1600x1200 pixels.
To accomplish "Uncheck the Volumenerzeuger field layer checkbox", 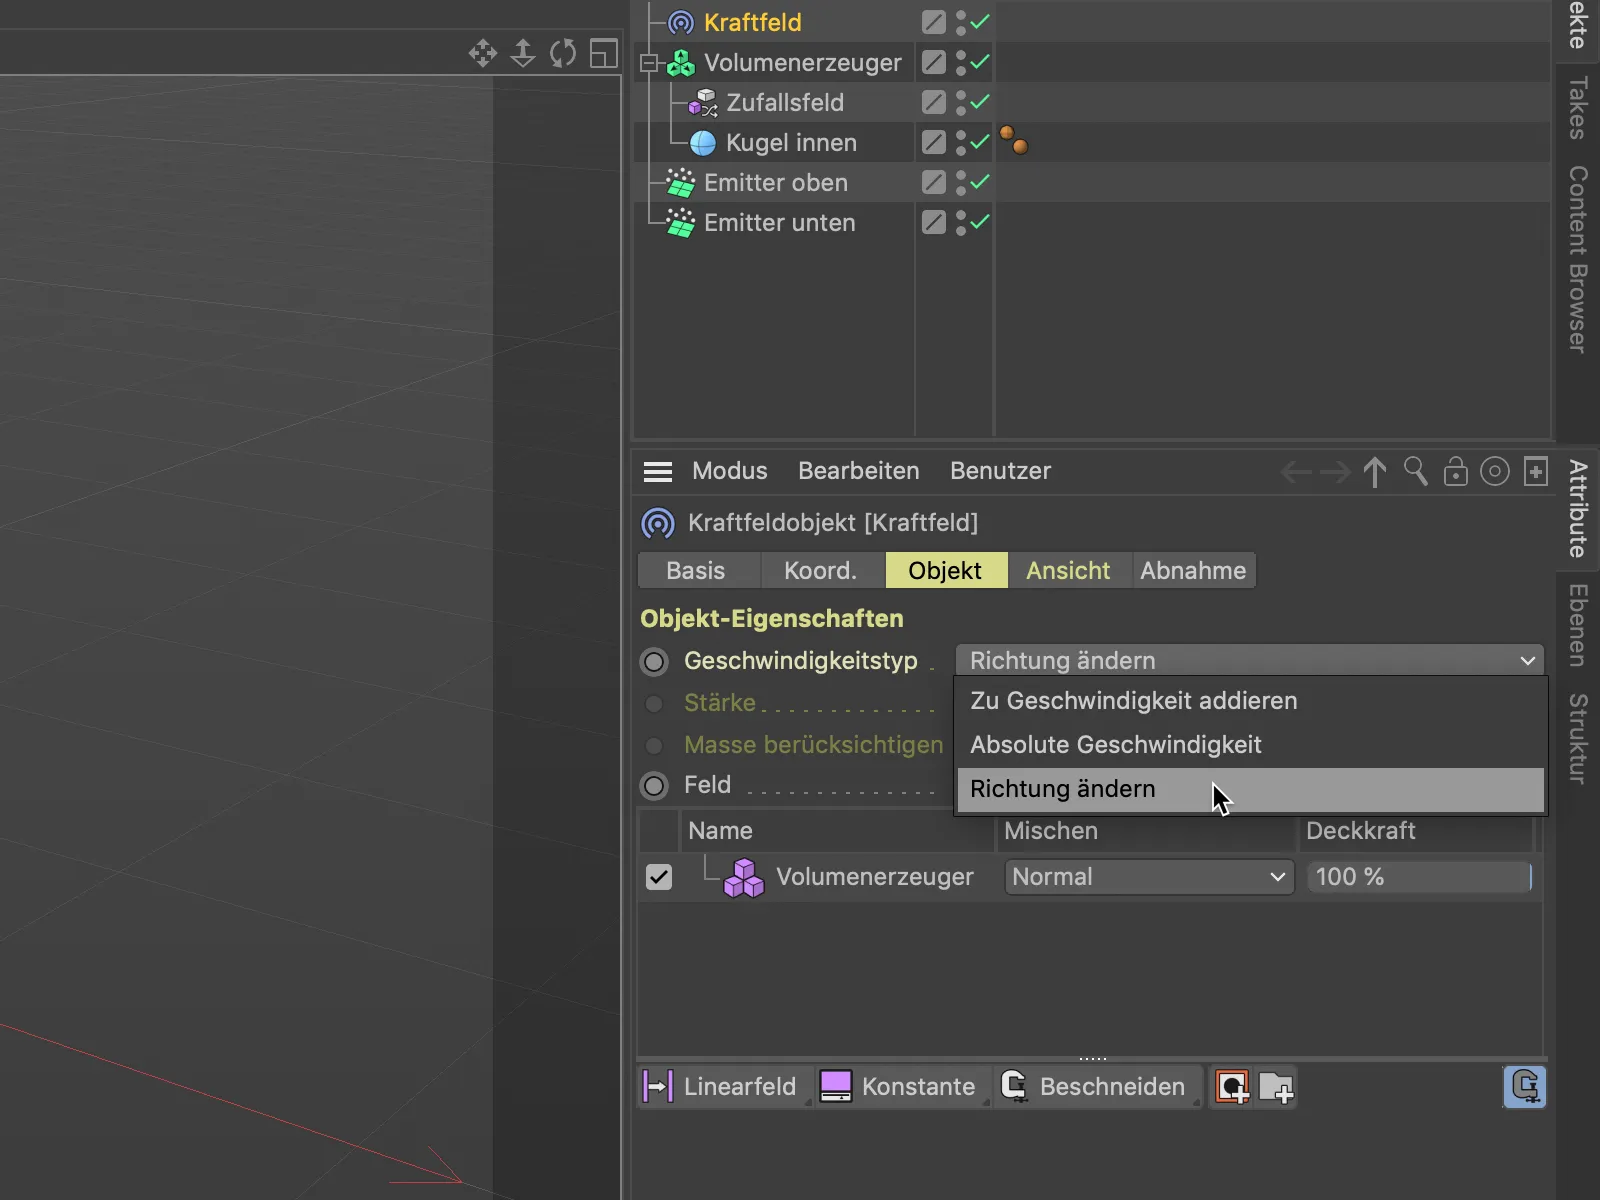I will click(659, 877).
